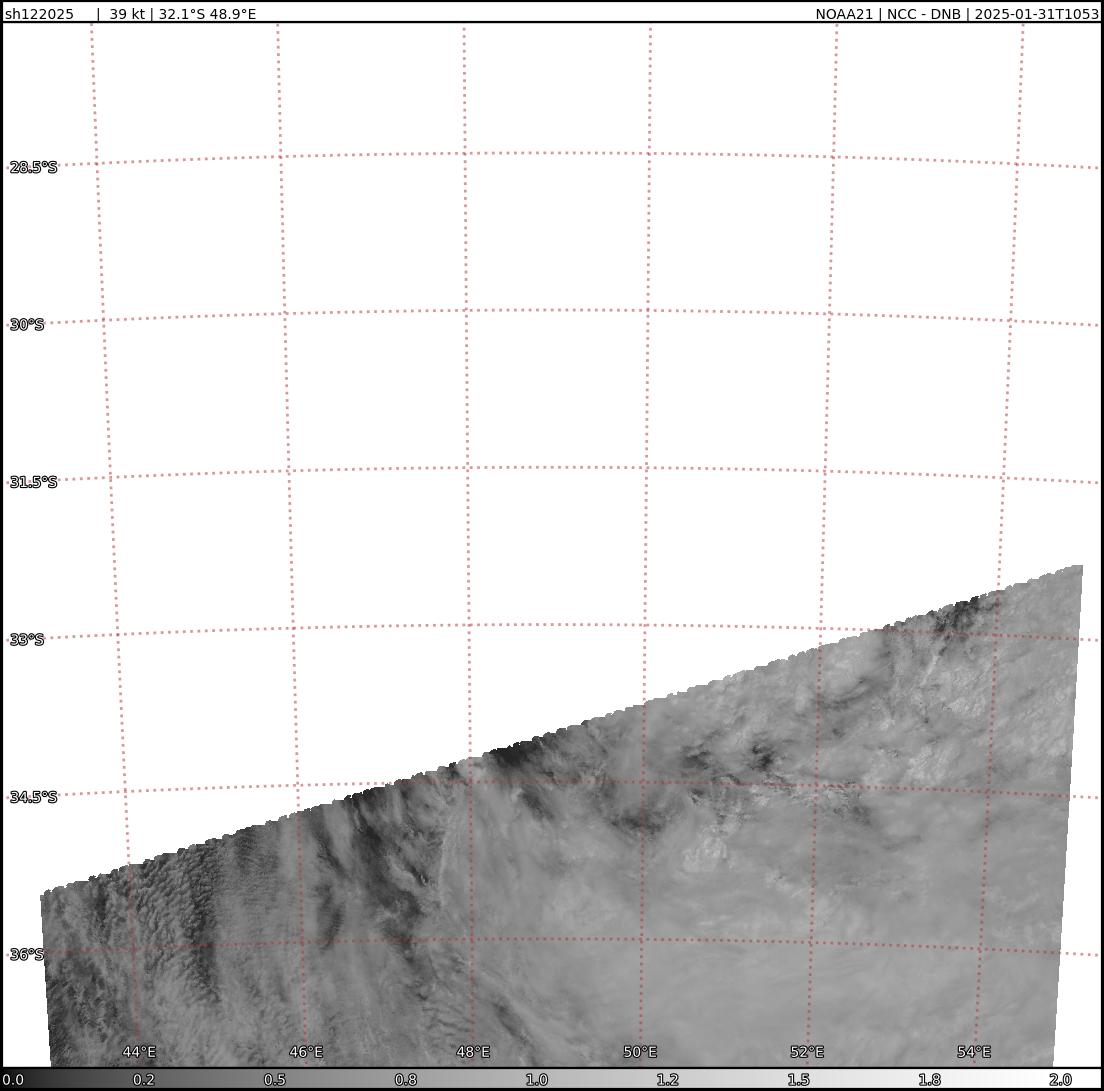Click the 44°E longitude label

click(139, 1052)
